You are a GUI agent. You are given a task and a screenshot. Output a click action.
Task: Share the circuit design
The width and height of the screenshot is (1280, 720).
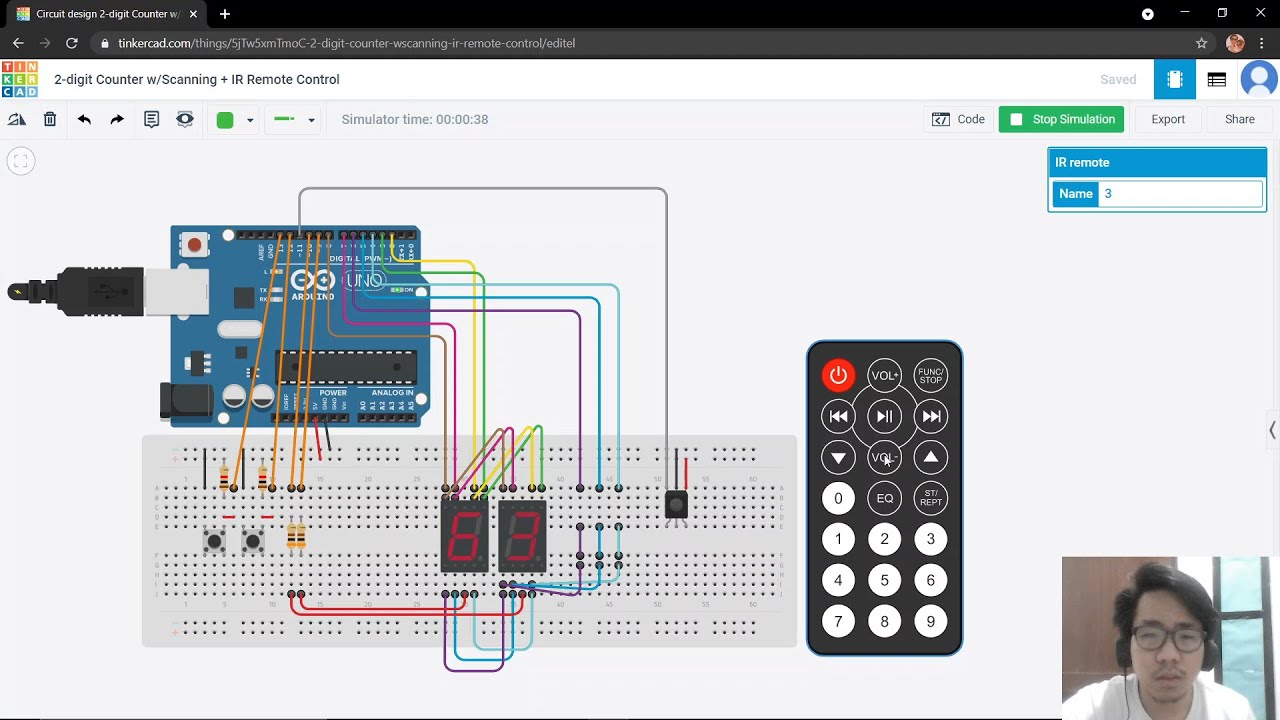pos(1240,119)
